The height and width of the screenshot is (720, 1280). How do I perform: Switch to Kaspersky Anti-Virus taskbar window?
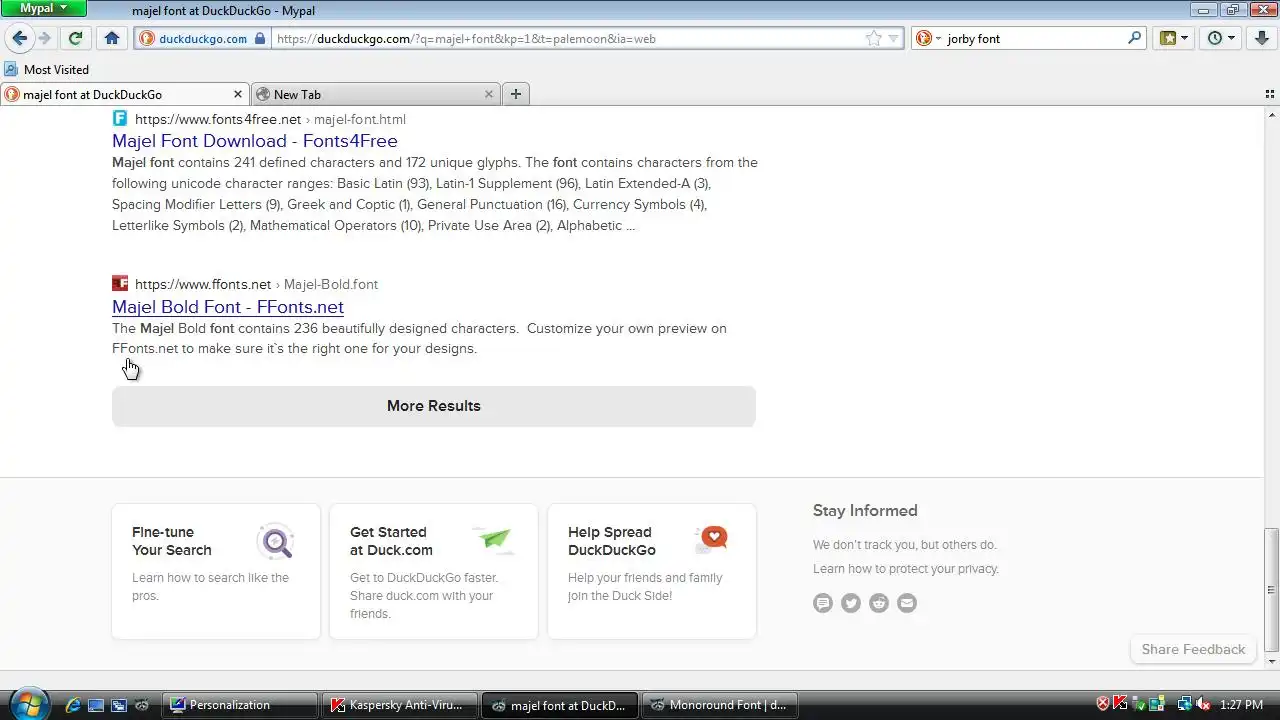tap(400, 705)
